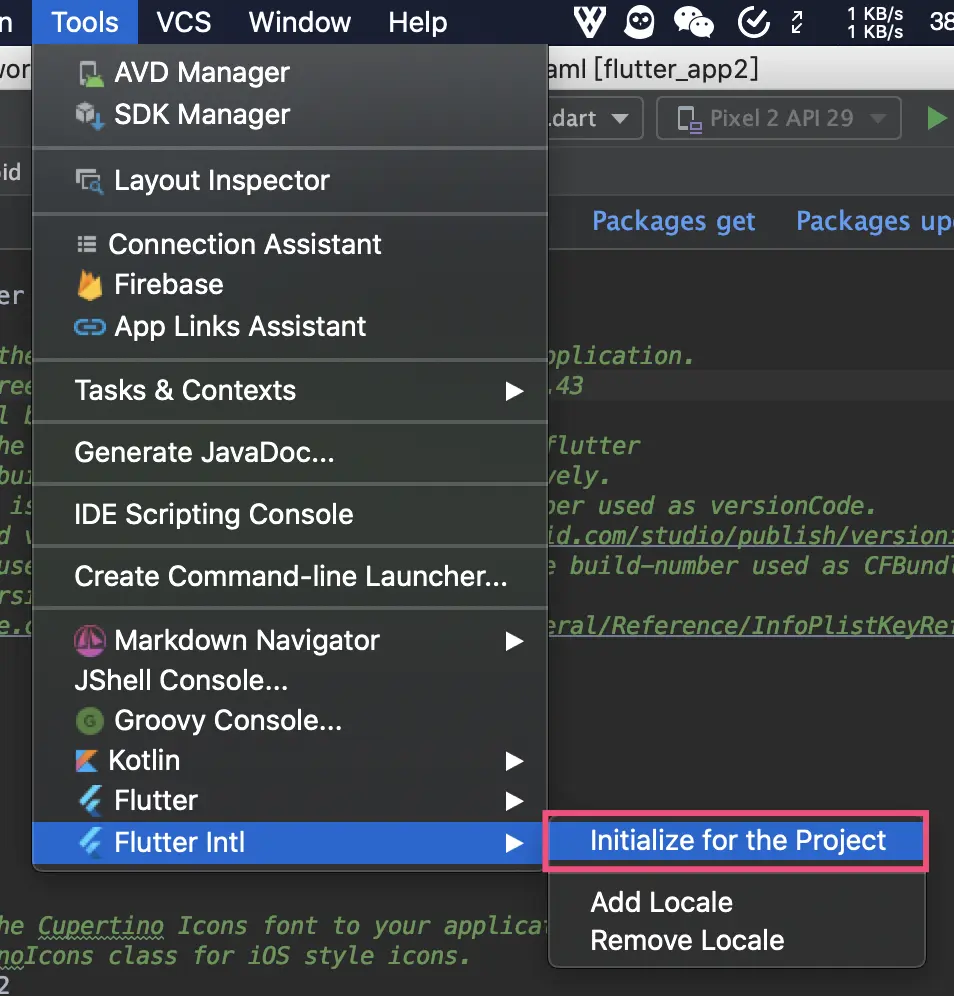
Task: Click the checkmark circle menu bar icon
Action: 754,22
